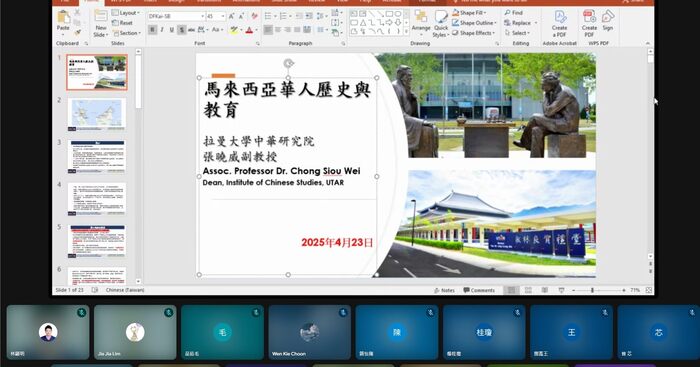Click Increase Font Size icon

(232, 16)
